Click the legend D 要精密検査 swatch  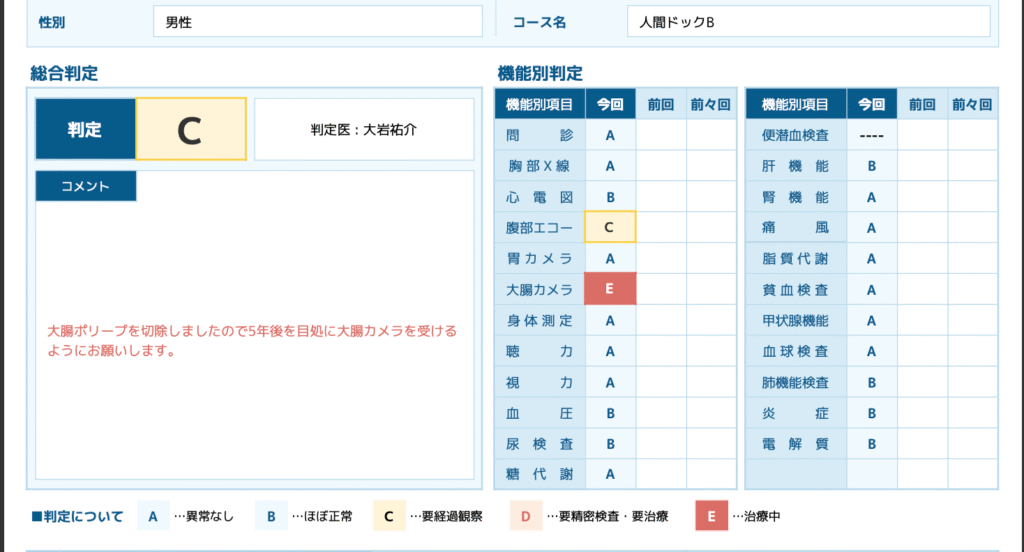(526, 516)
